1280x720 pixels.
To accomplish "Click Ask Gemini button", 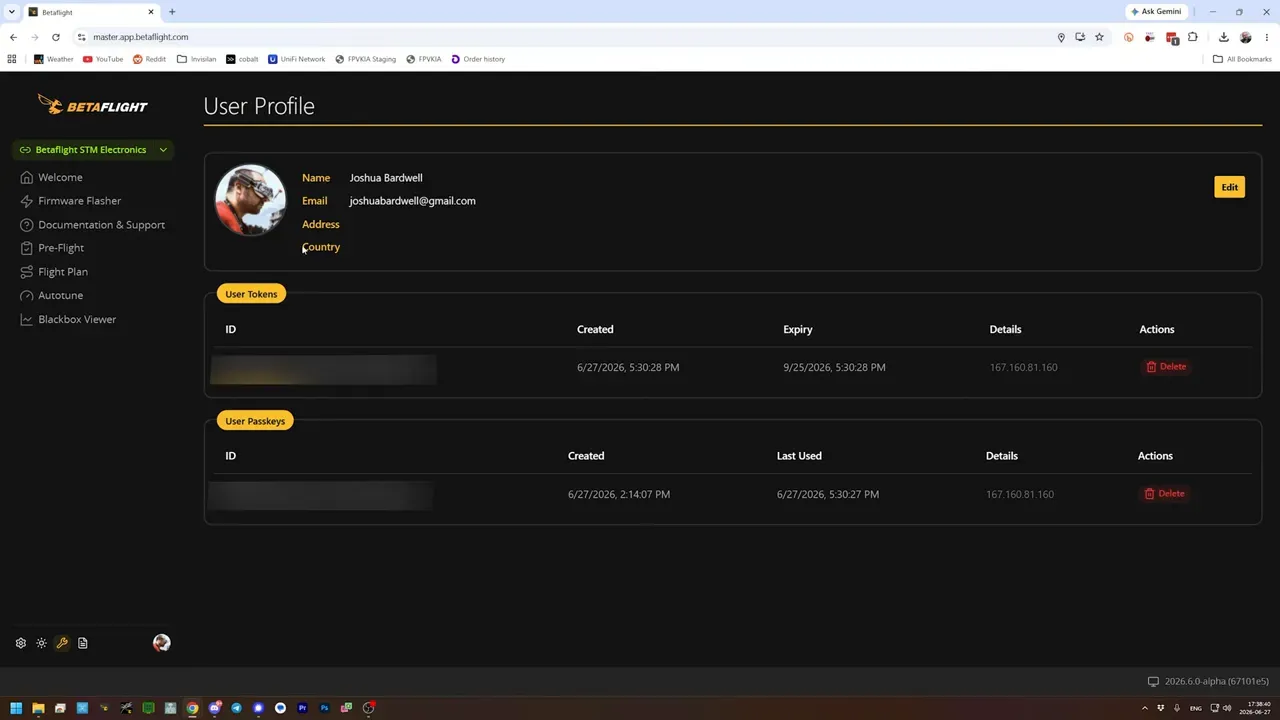I will pyautogui.click(x=1155, y=12).
